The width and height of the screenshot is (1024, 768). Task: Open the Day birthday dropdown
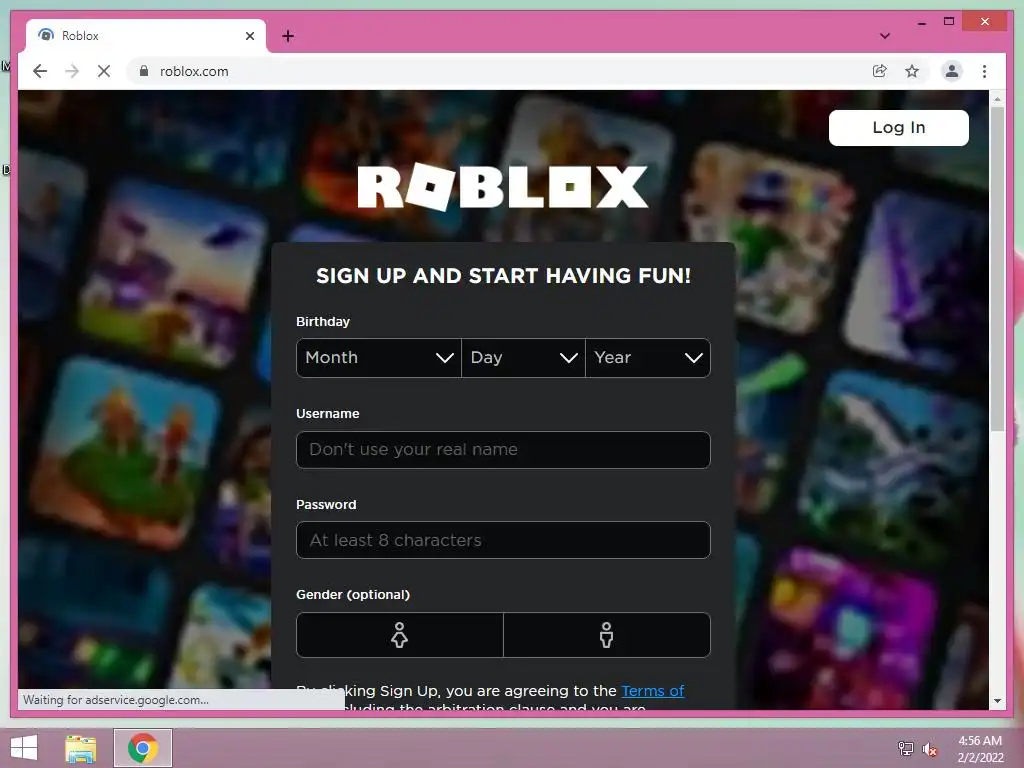pyautogui.click(x=523, y=358)
